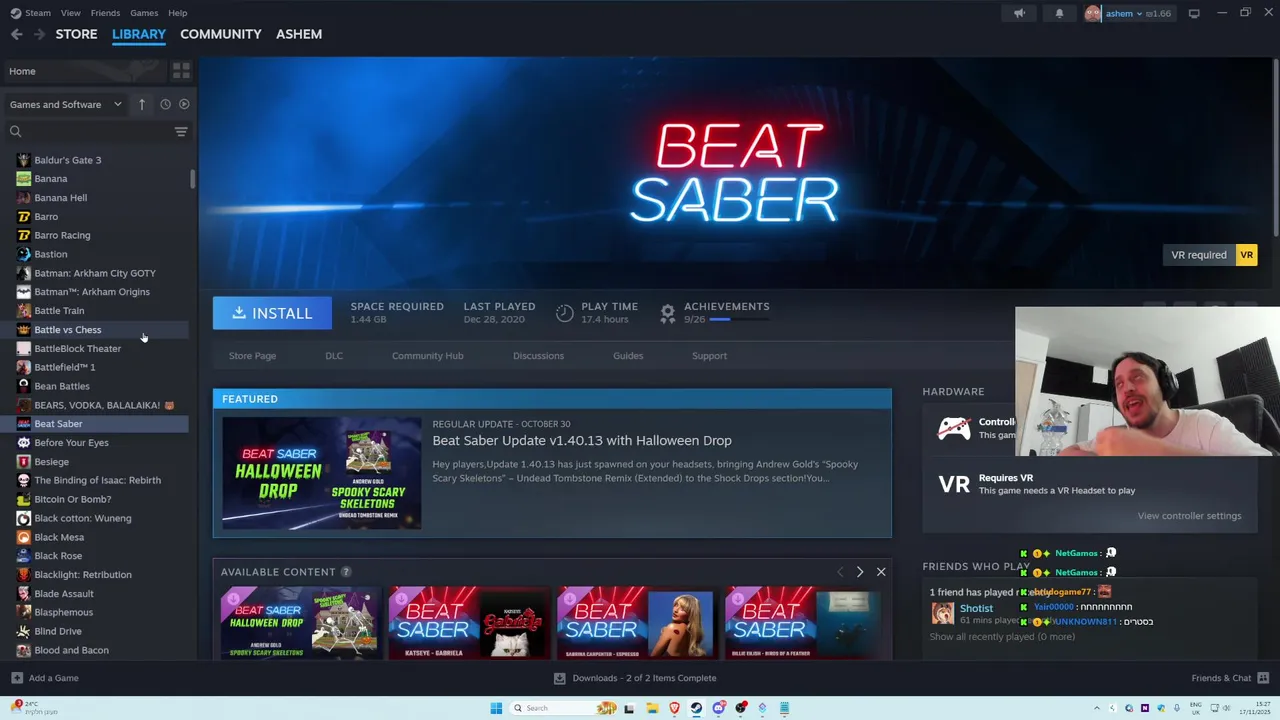Show recent activity clock filter
The width and height of the screenshot is (1280, 720).
coord(165,104)
